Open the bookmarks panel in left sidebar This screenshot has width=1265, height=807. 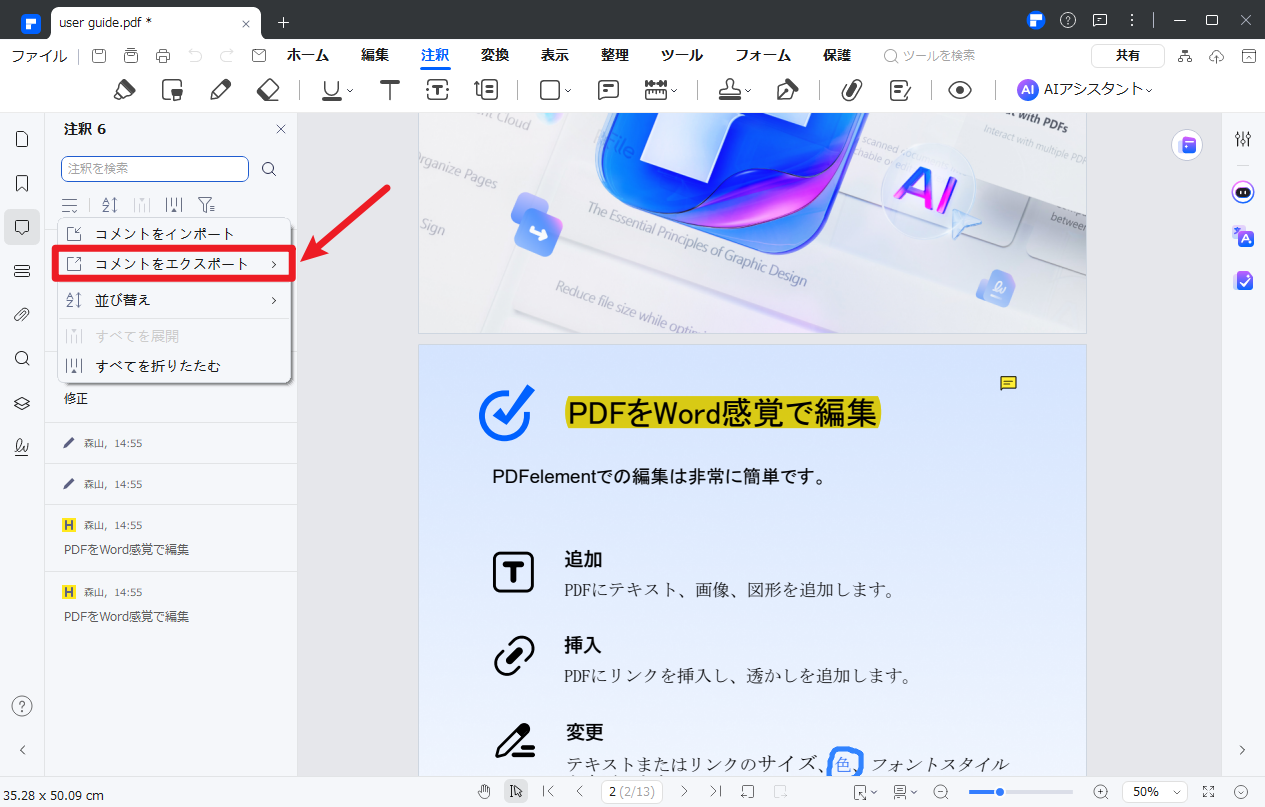click(x=22, y=183)
